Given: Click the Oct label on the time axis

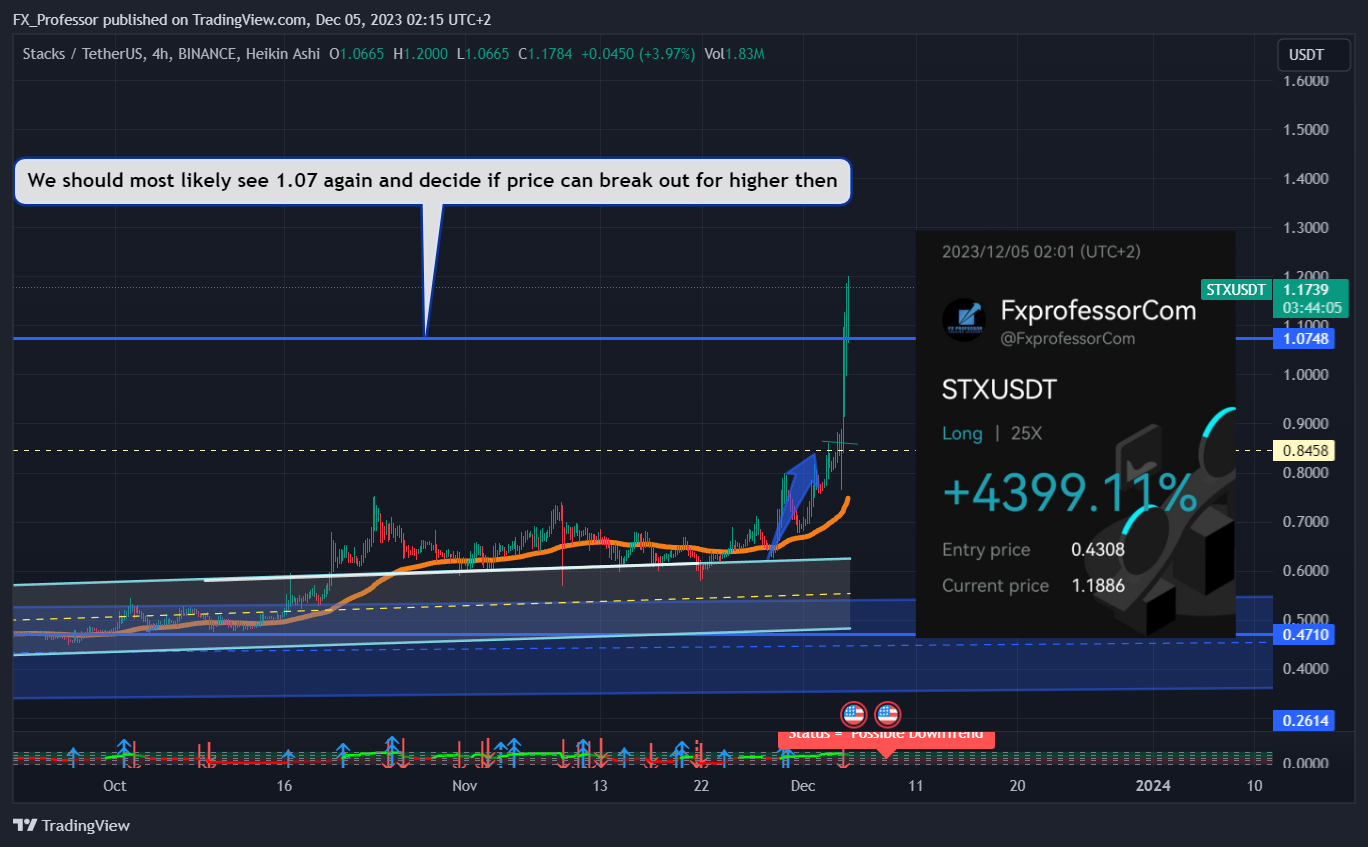Looking at the screenshot, I should [x=115, y=786].
